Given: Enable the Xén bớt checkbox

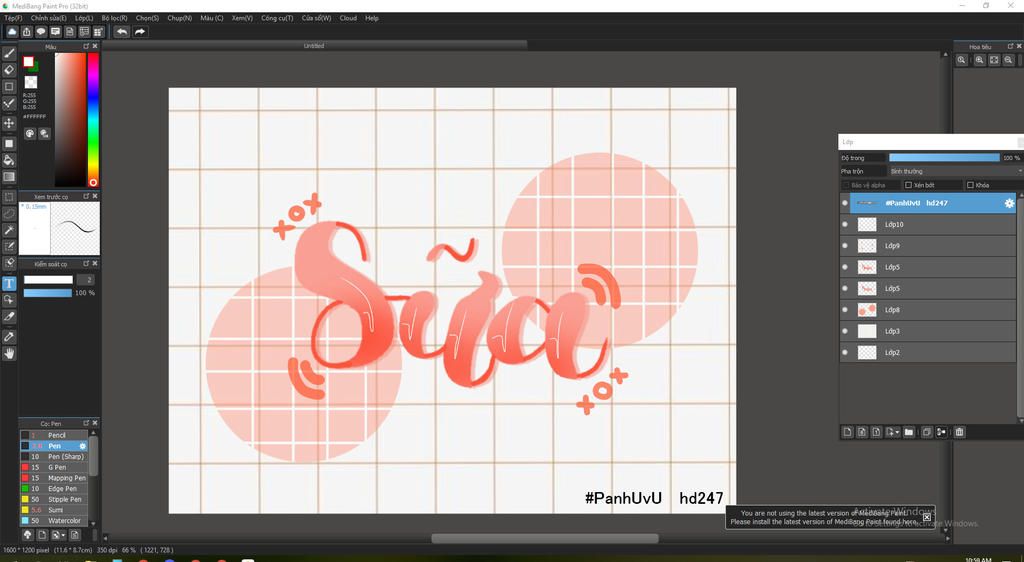Looking at the screenshot, I should coord(908,185).
